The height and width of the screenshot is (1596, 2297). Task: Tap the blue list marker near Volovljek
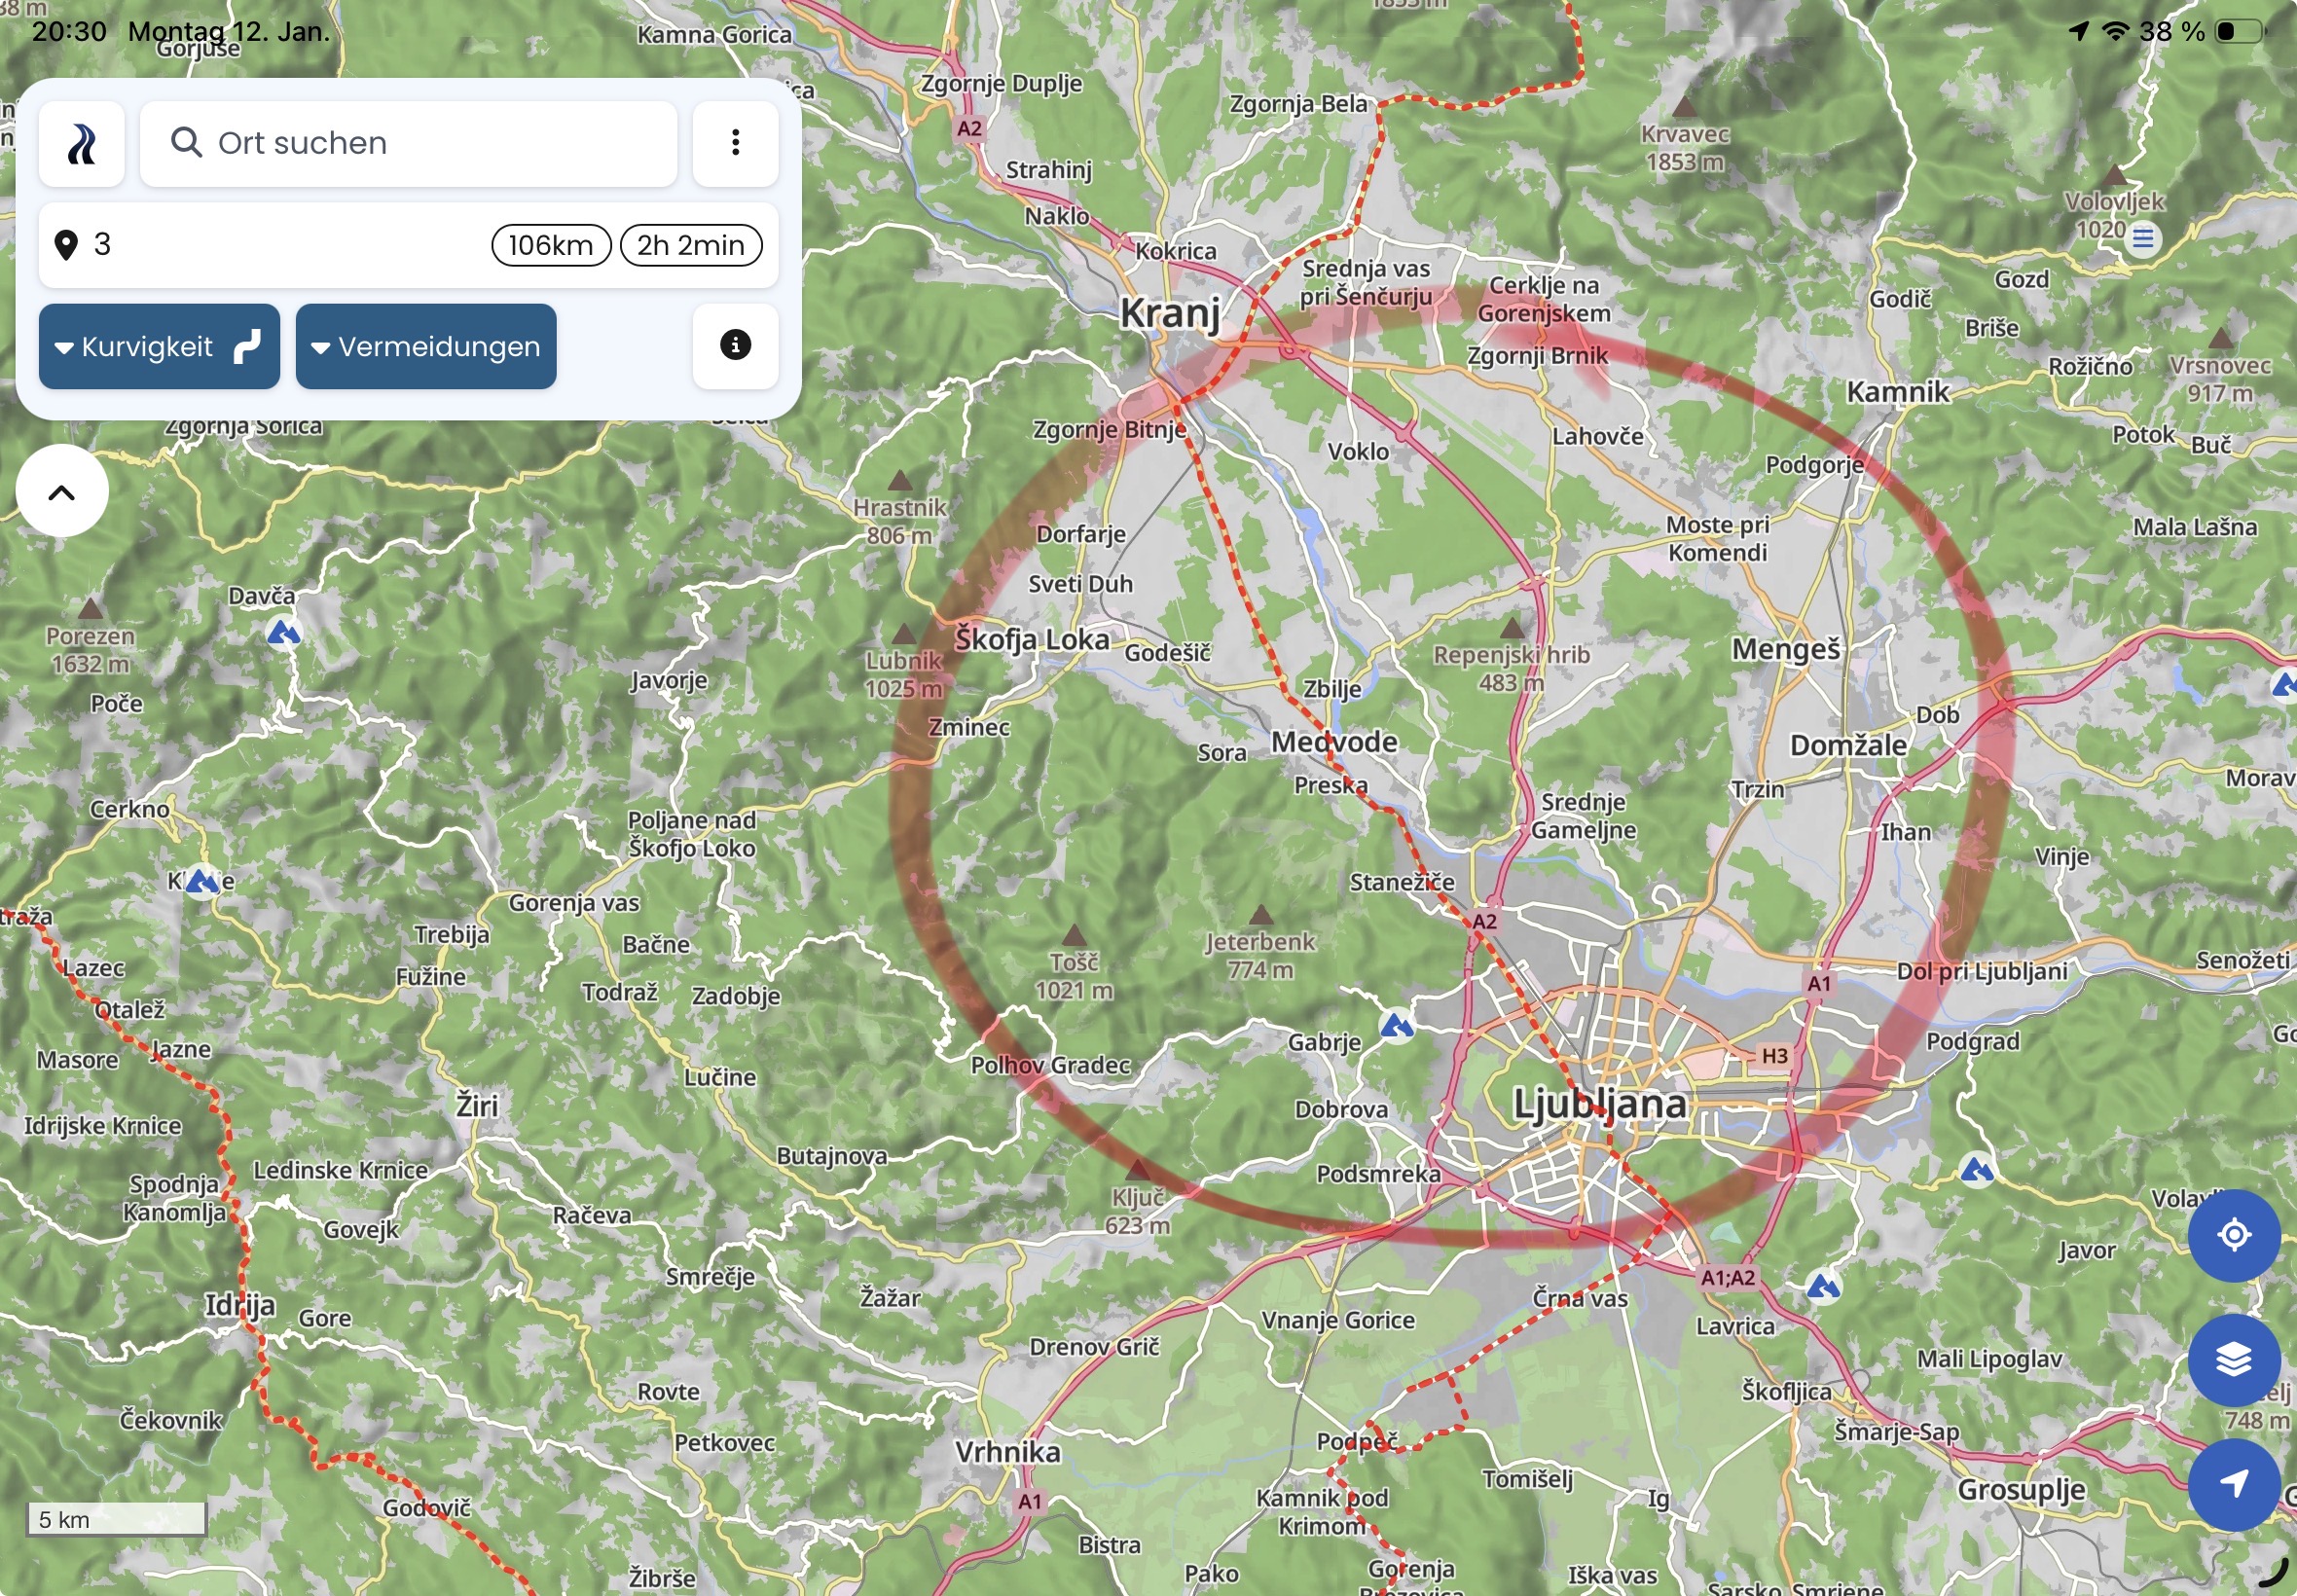[x=2142, y=238]
